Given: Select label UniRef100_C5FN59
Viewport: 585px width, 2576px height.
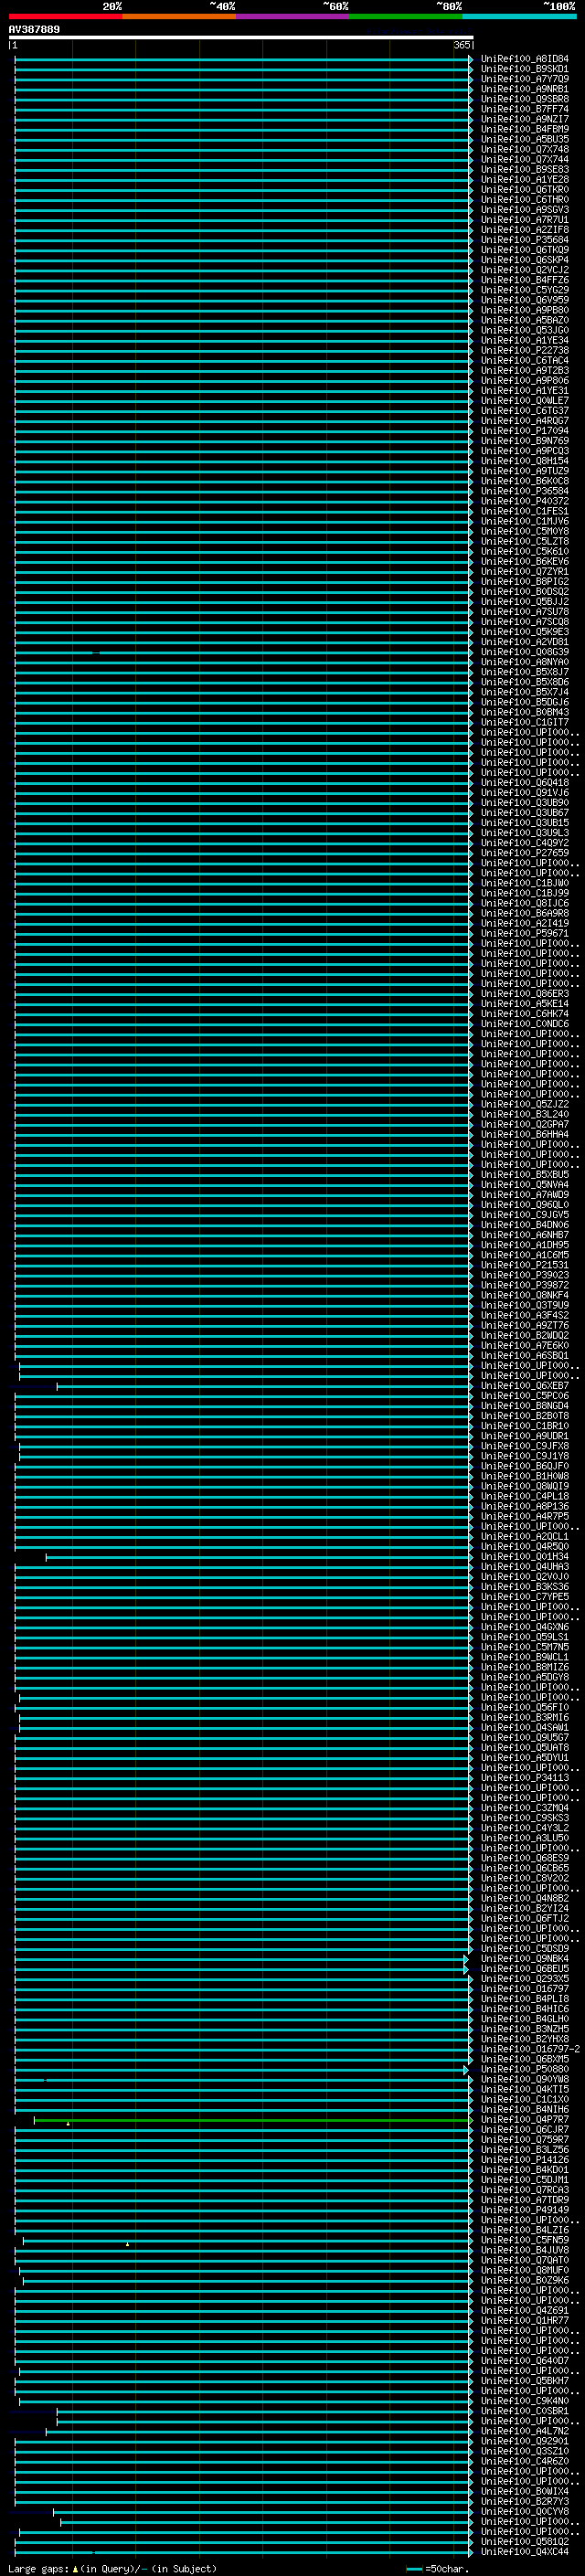Looking at the screenshot, I should [x=524, y=2241].
